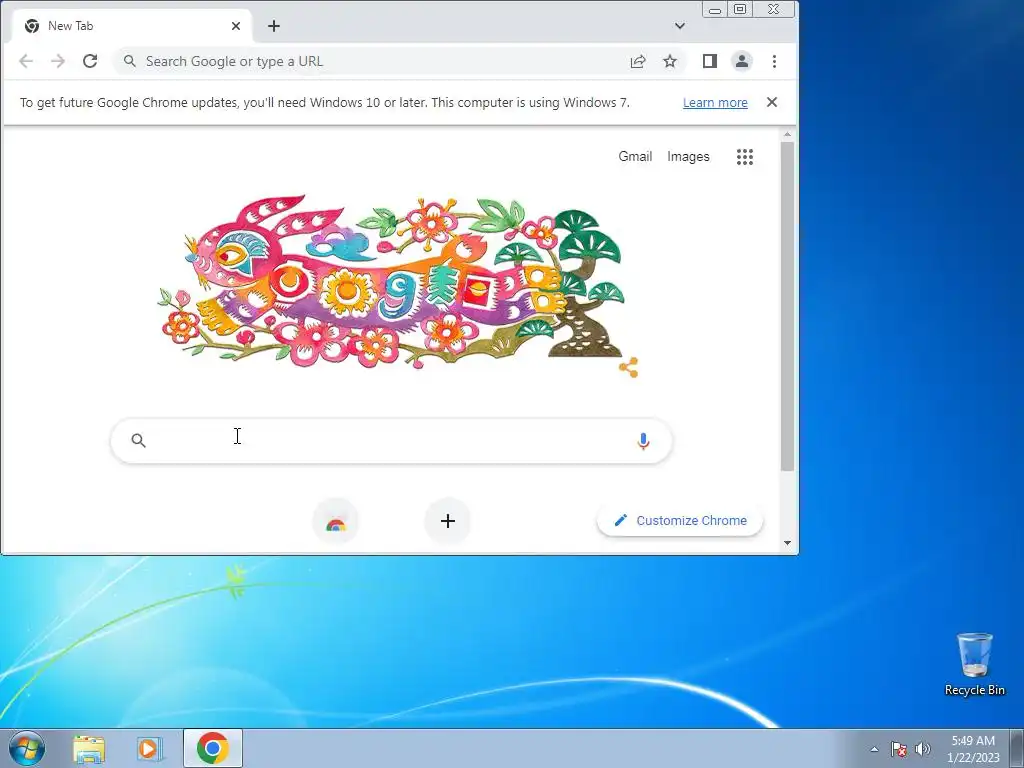Click the browser Back arrow
This screenshot has width=1024, height=768.
coord(26,61)
